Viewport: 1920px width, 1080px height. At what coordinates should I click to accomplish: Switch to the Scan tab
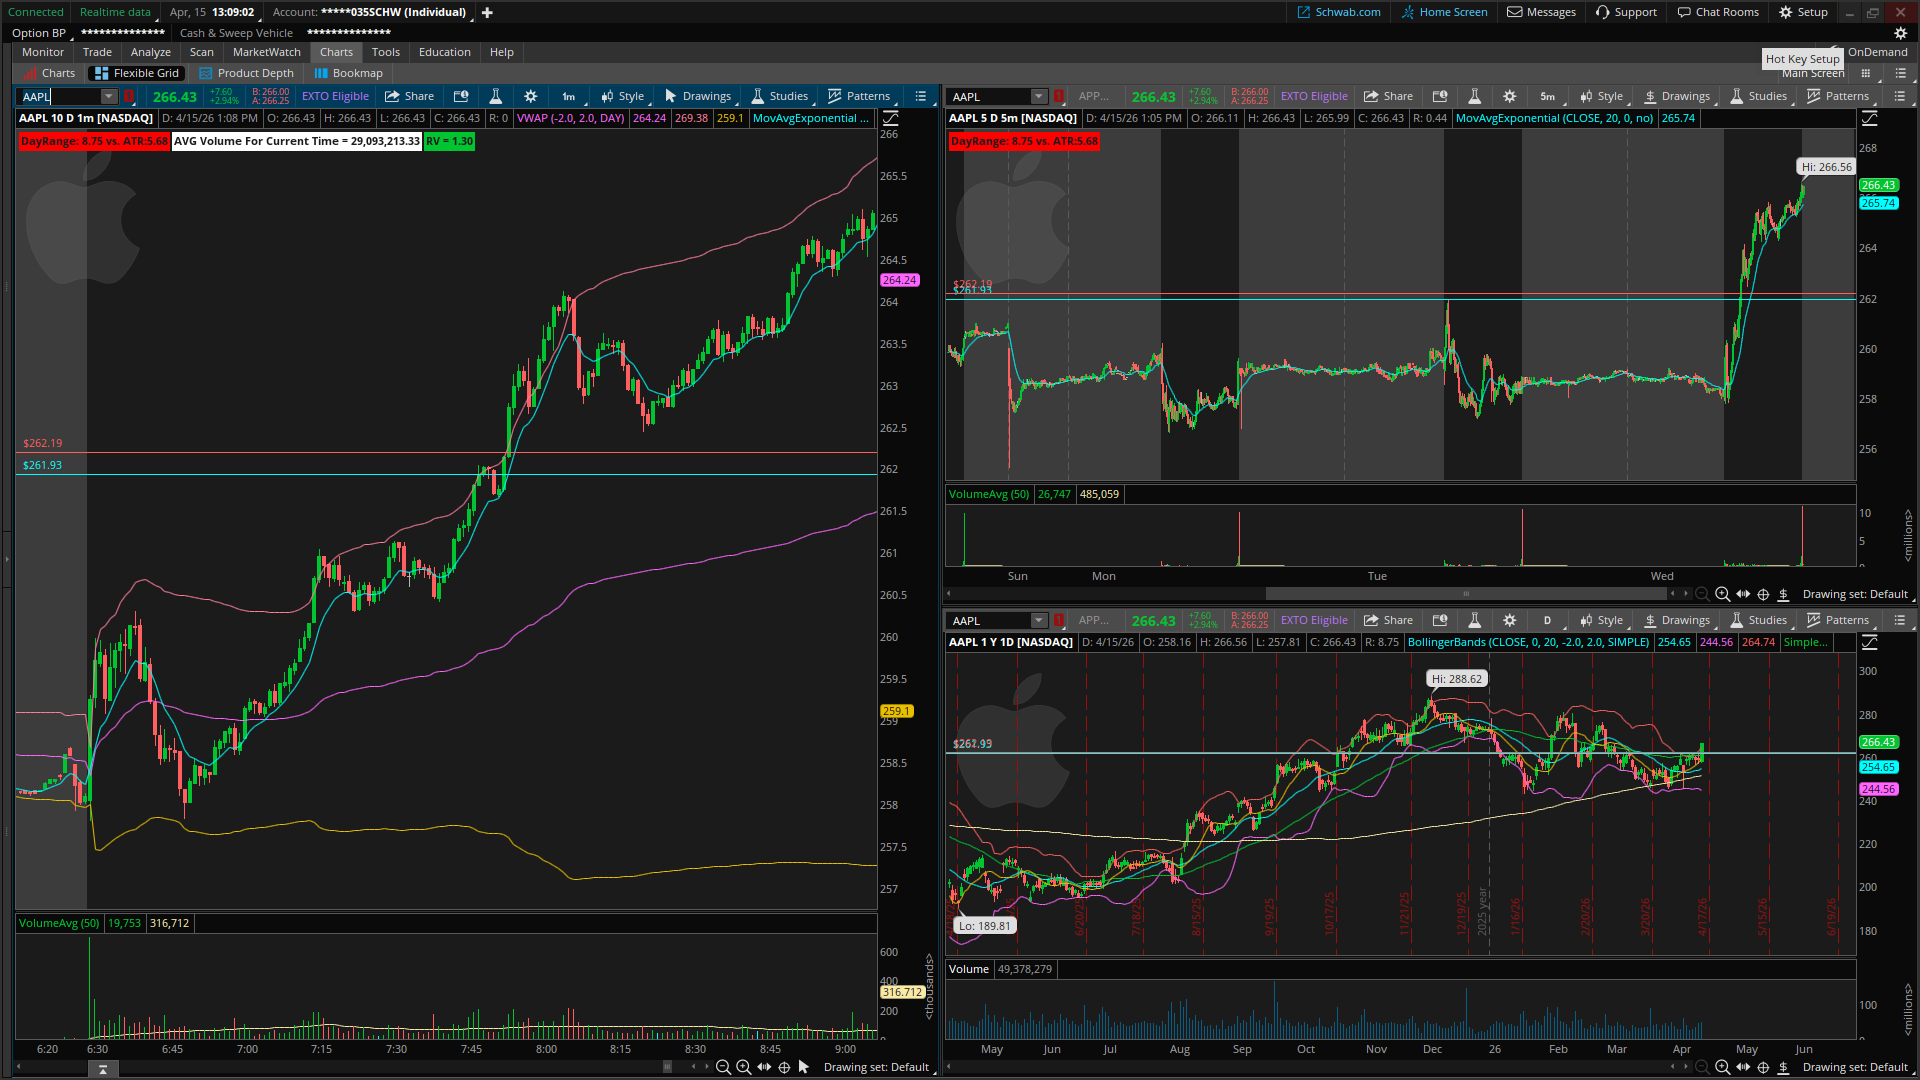pyautogui.click(x=202, y=53)
